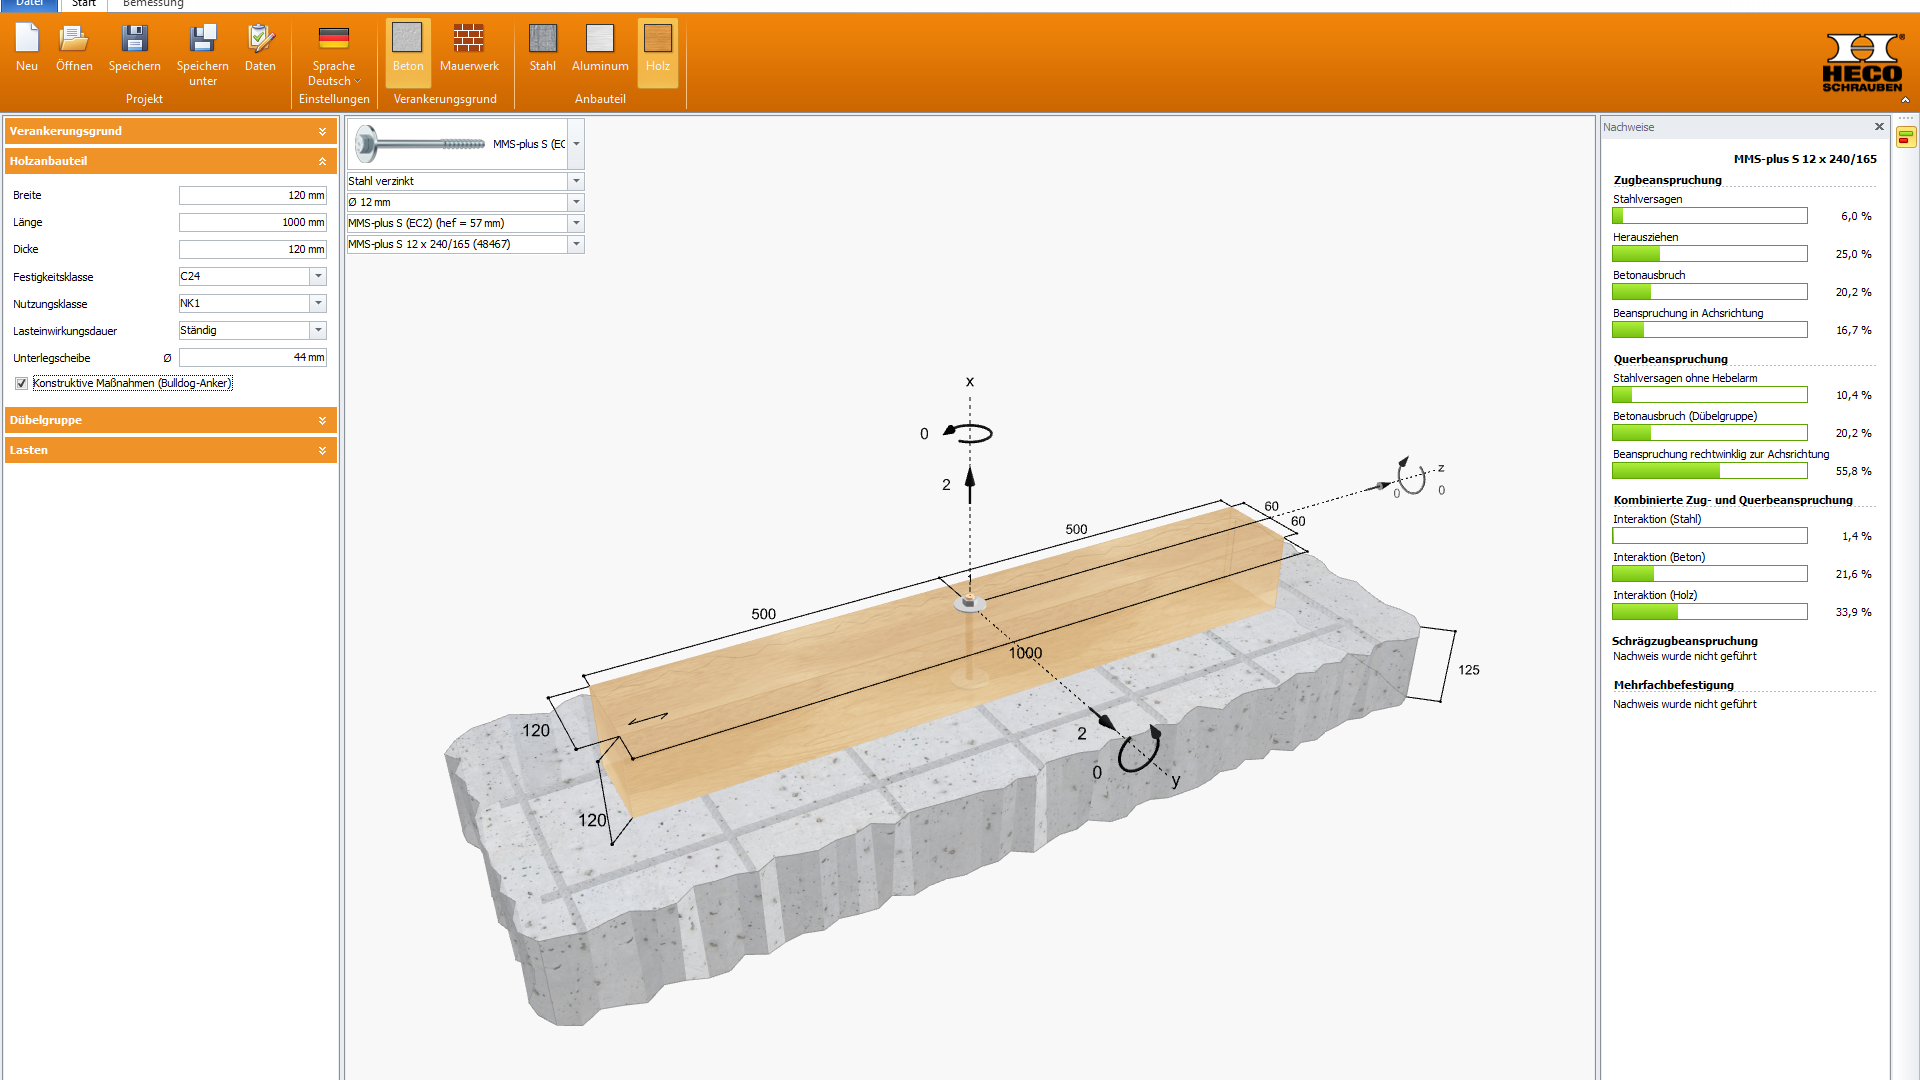Viewport: 1920px width, 1080px height.
Task: Click the MMS-plus S 12 x 240/165 title
Action: 1805,159
